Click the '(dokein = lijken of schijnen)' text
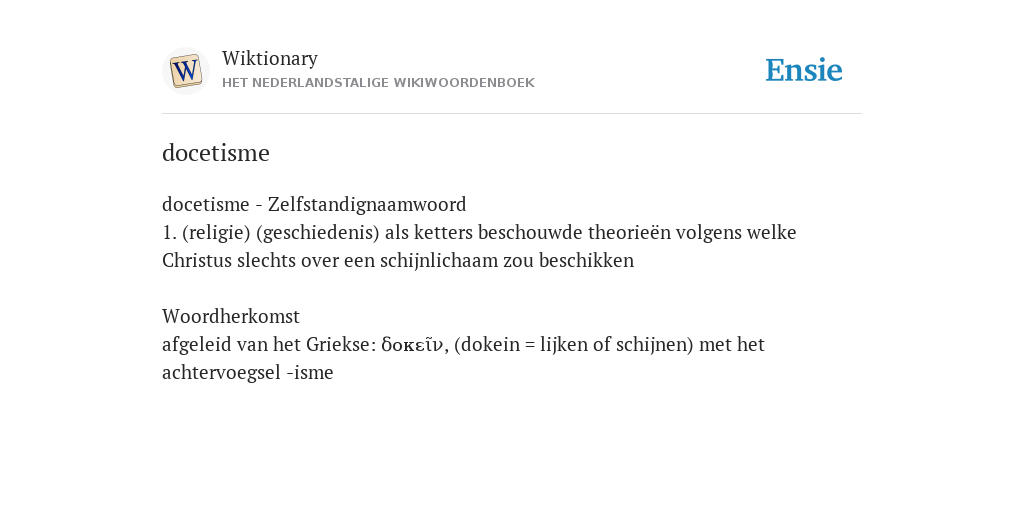Screen dimensions: 1024x512 coord(573,345)
